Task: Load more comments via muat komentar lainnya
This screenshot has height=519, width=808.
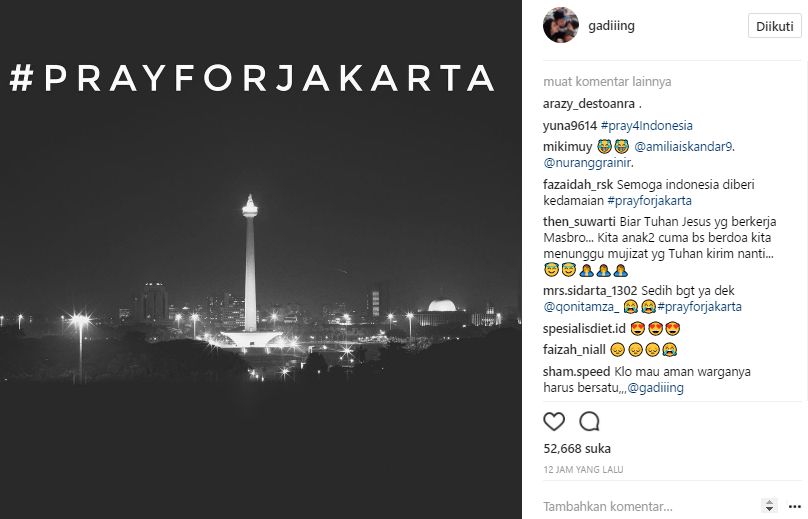Action: tap(607, 81)
